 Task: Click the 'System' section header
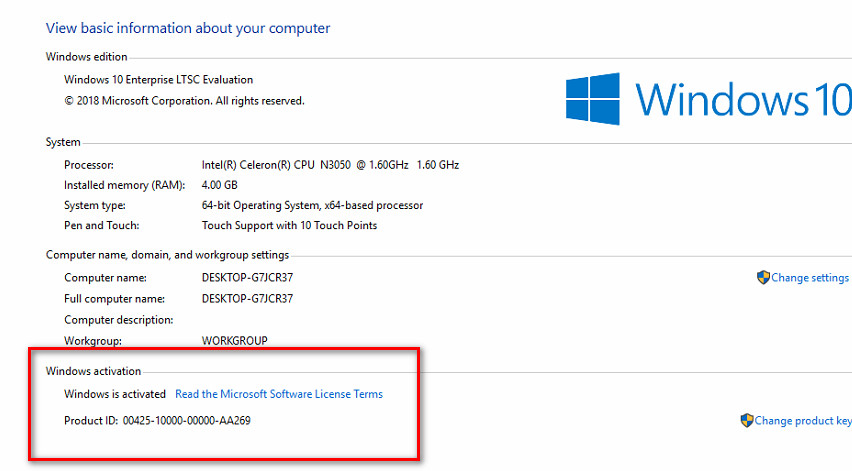(63, 142)
